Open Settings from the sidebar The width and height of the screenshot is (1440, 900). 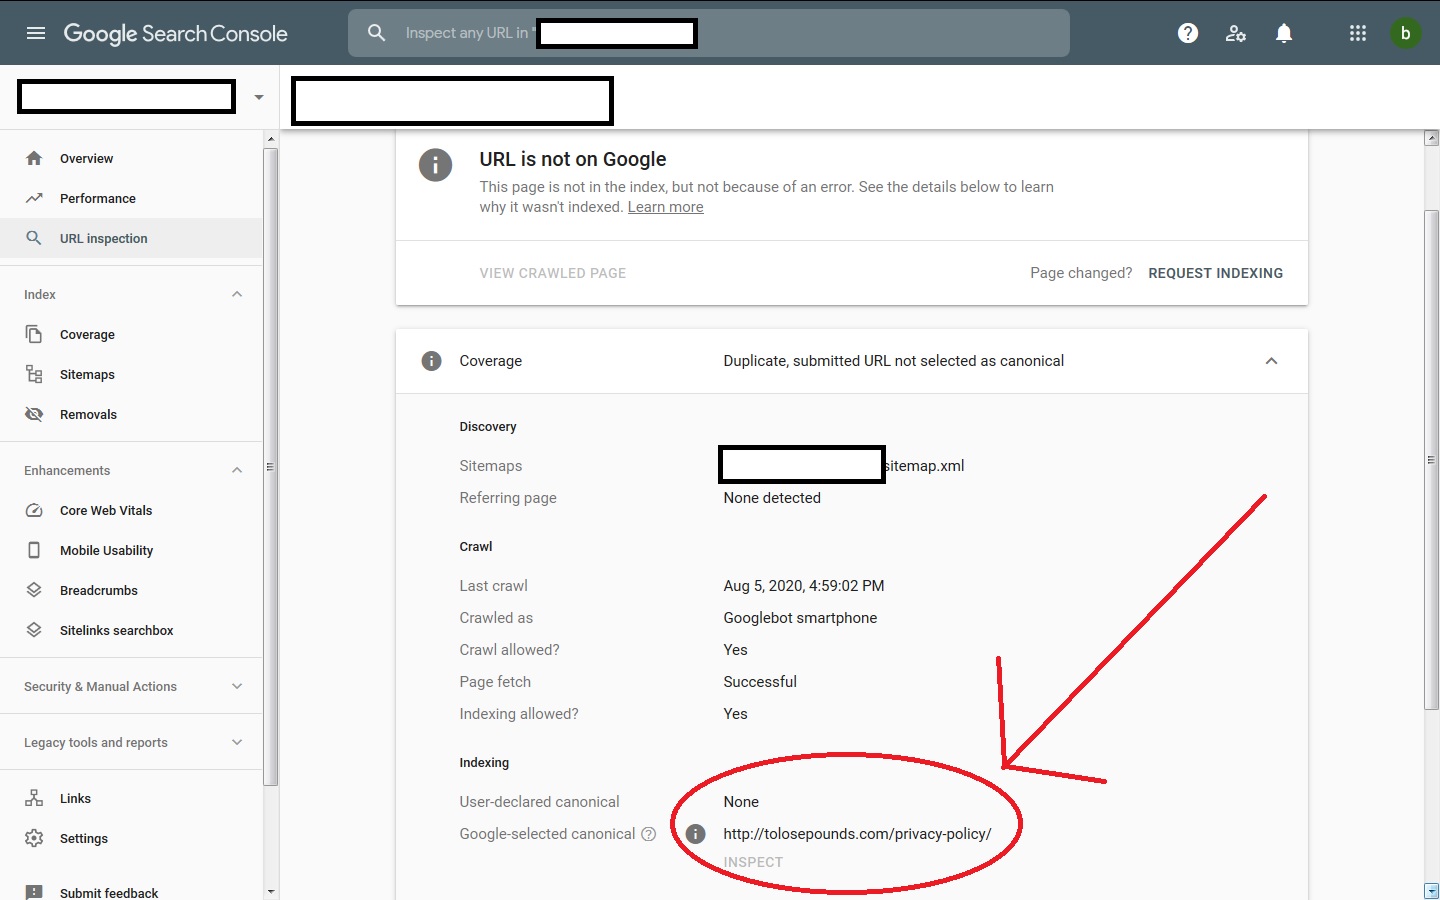[x=131, y=838]
